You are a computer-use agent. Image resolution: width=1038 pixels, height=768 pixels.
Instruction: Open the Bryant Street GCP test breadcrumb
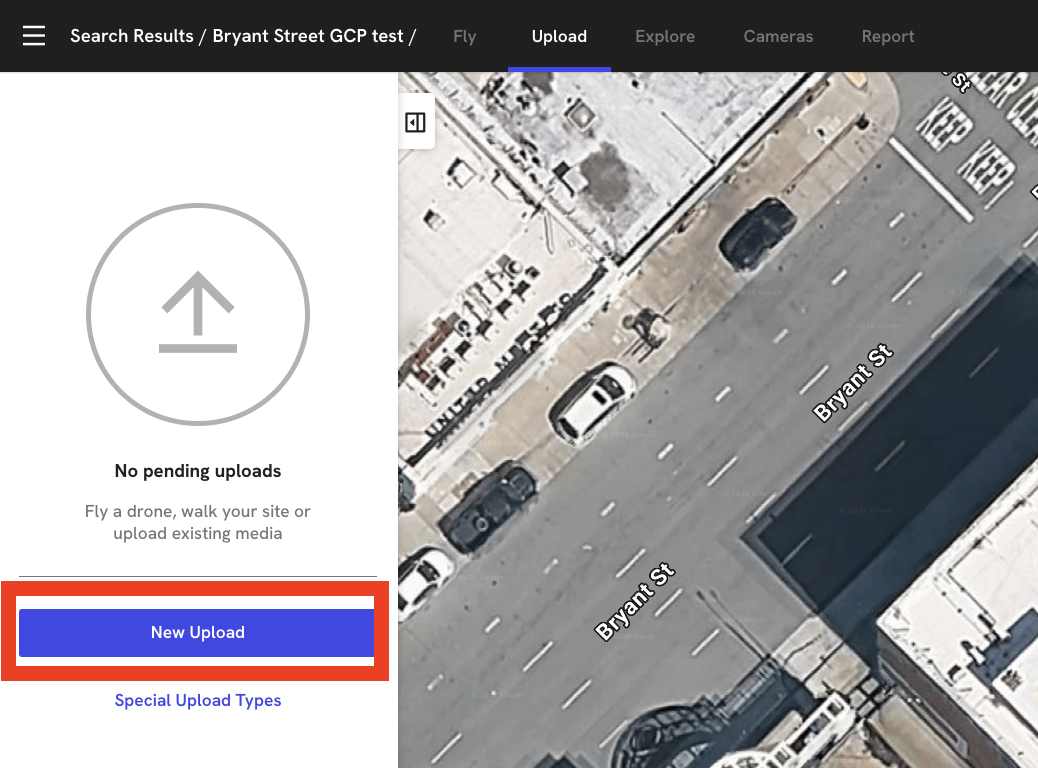pos(308,37)
